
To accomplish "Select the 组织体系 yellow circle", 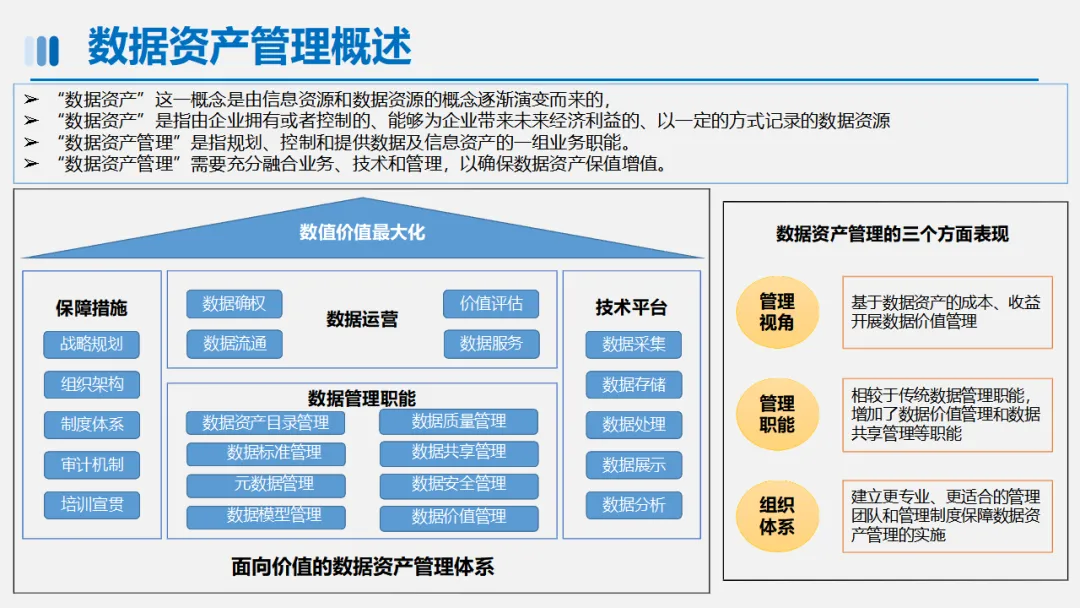I will [x=777, y=516].
